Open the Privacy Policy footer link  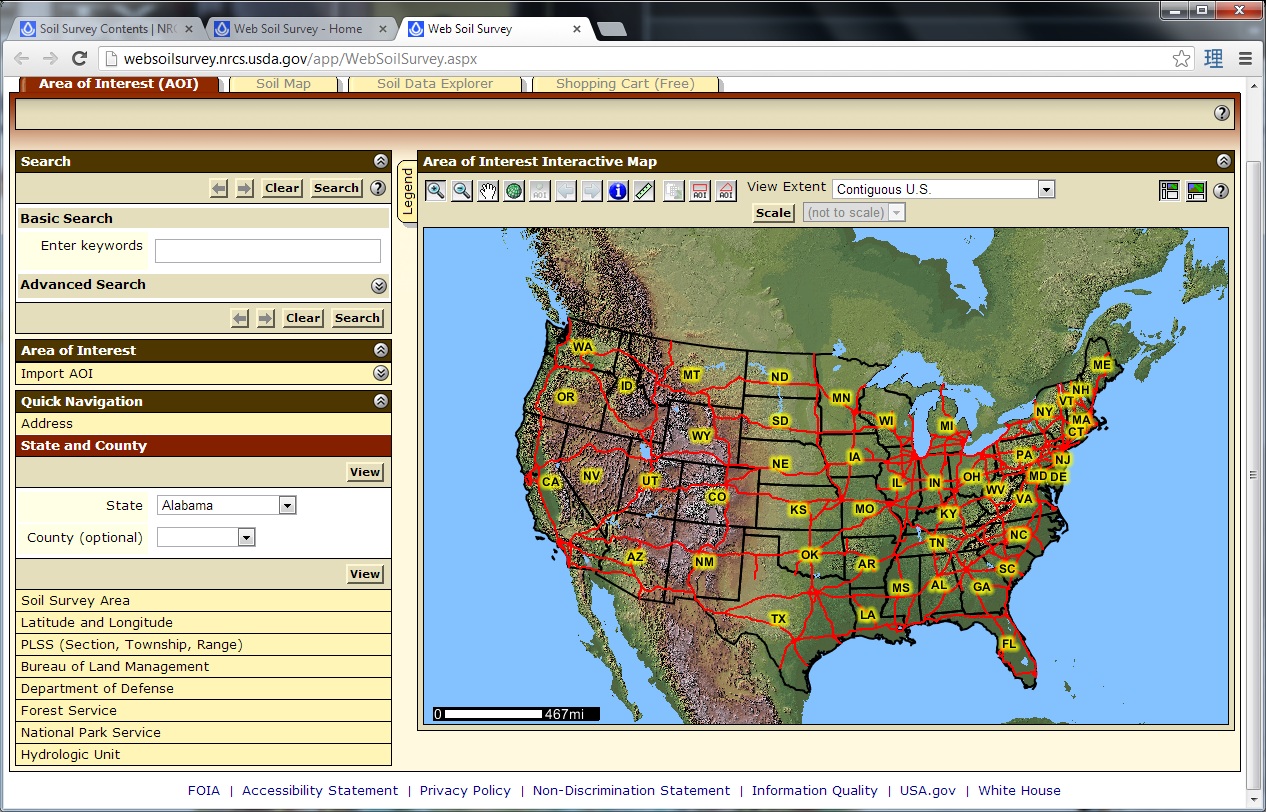coord(465,790)
